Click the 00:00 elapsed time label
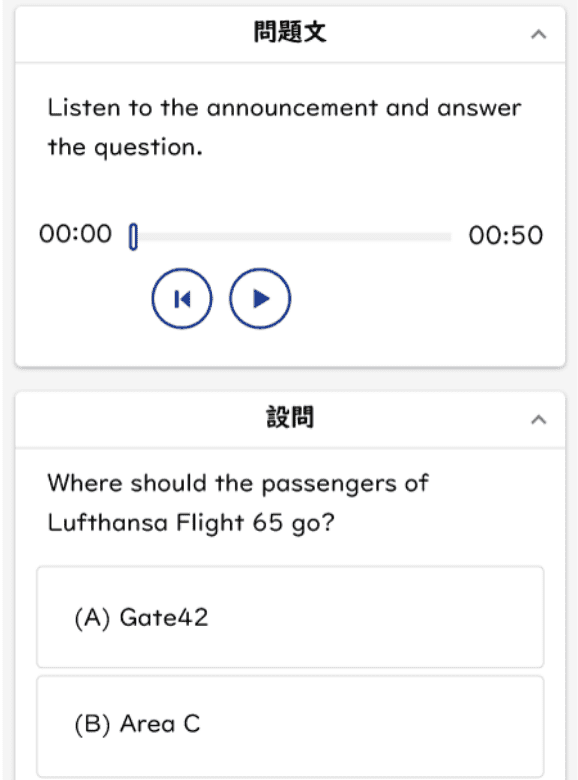Image resolution: width=578 pixels, height=780 pixels. [x=76, y=234]
